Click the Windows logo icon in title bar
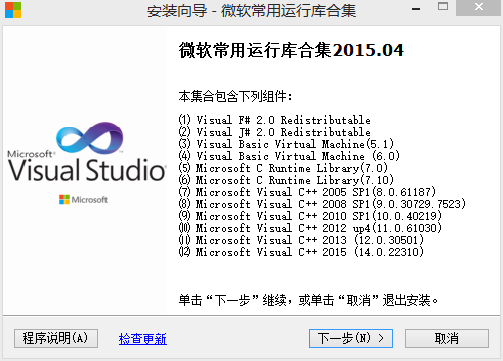The image size is (503, 361). [x=13, y=10]
